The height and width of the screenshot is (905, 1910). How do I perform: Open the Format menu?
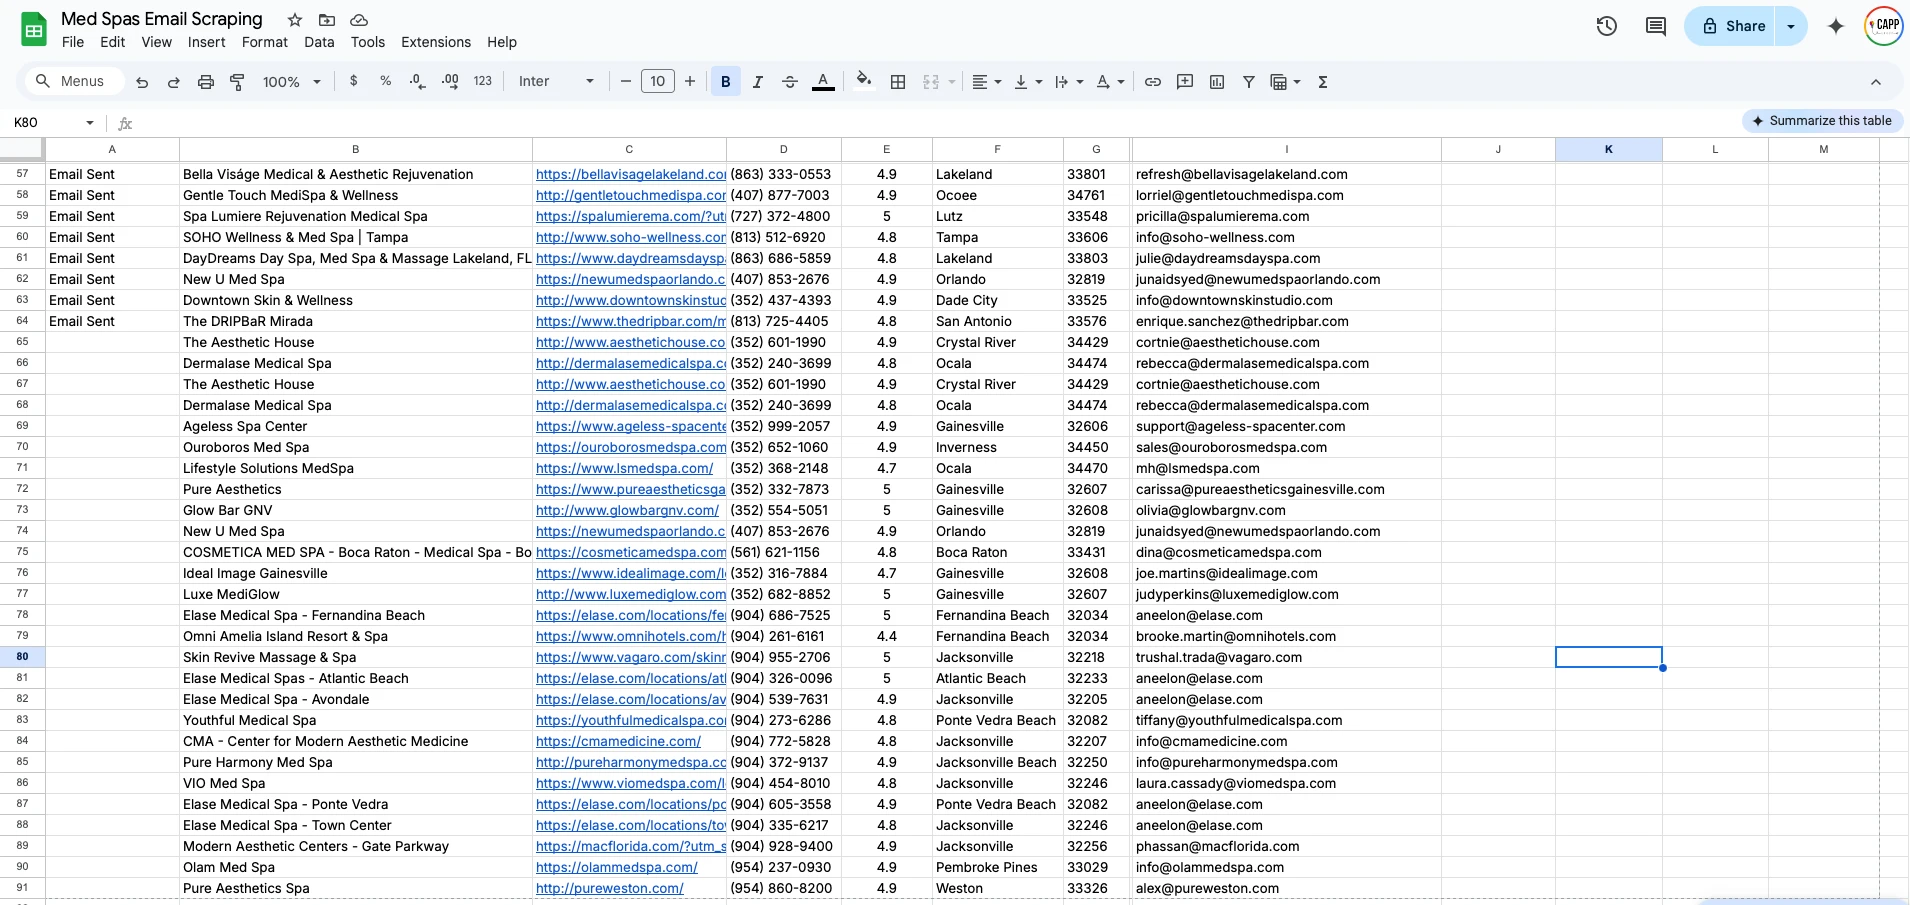click(265, 42)
